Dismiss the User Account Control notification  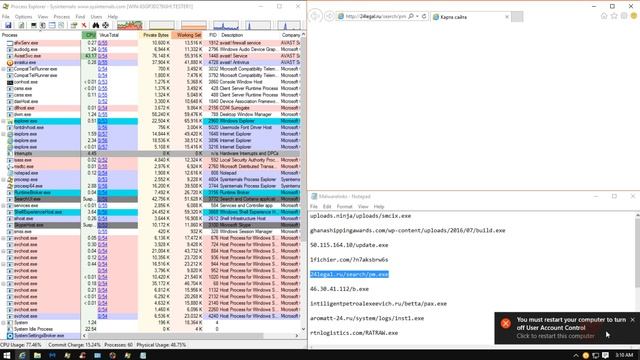pyautogui.click(x=633, y=320)
